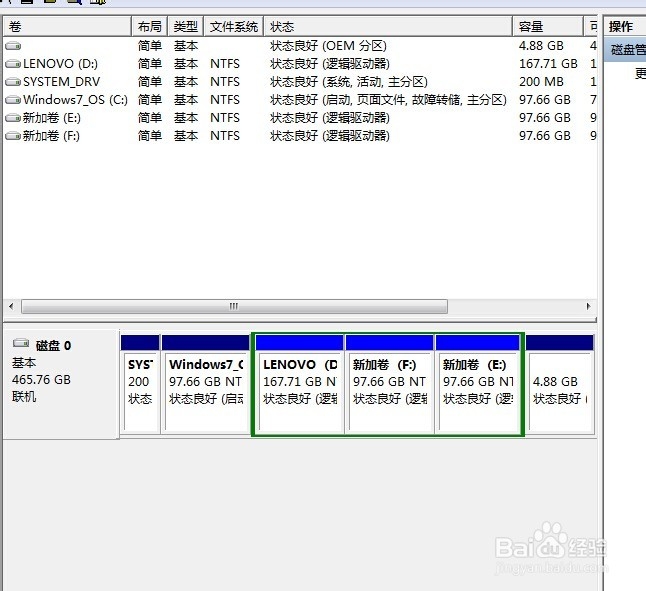This screenshot has height=591, width=646.
Task: Click the scroll-right arrow of the volume list
Action: [588, 306]
